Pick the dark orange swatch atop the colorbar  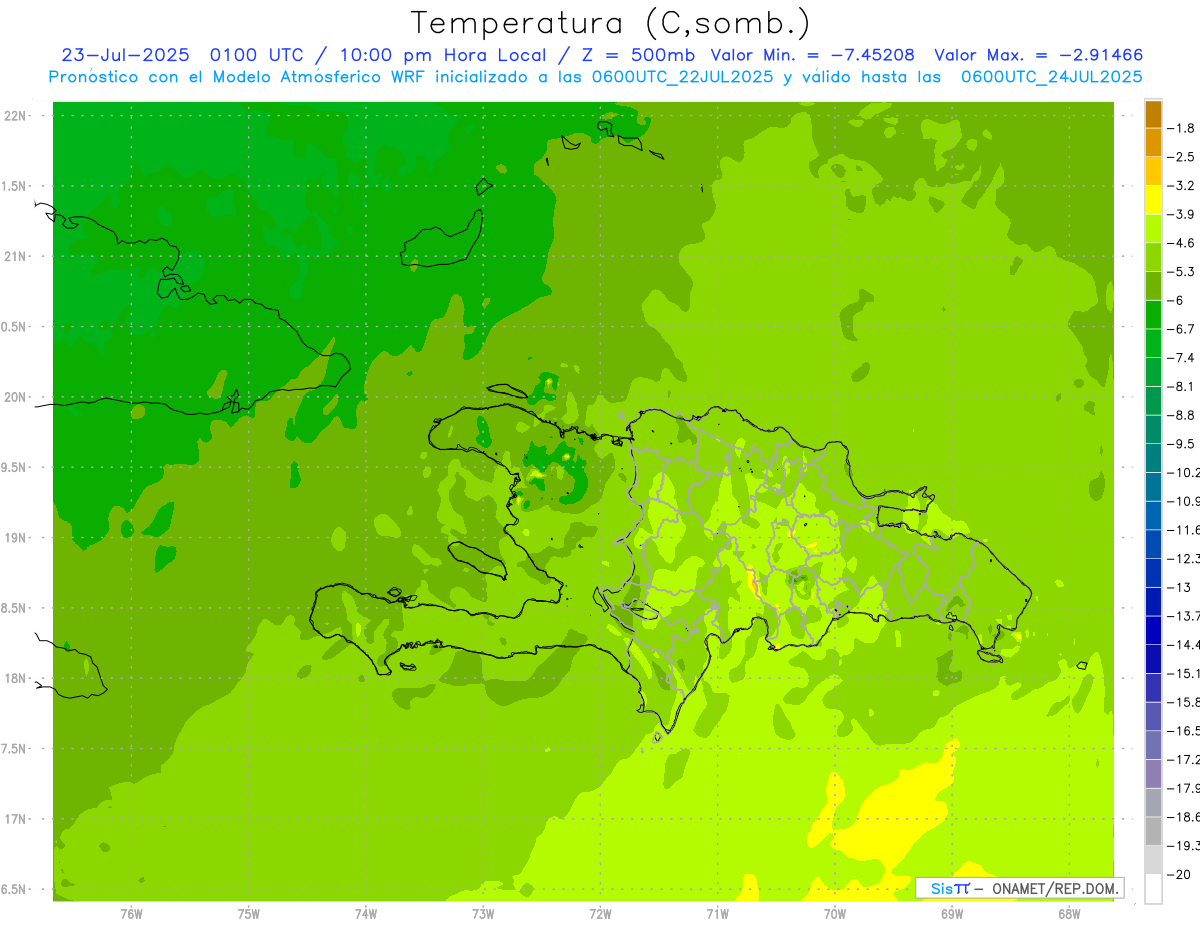click(1153, 114)
